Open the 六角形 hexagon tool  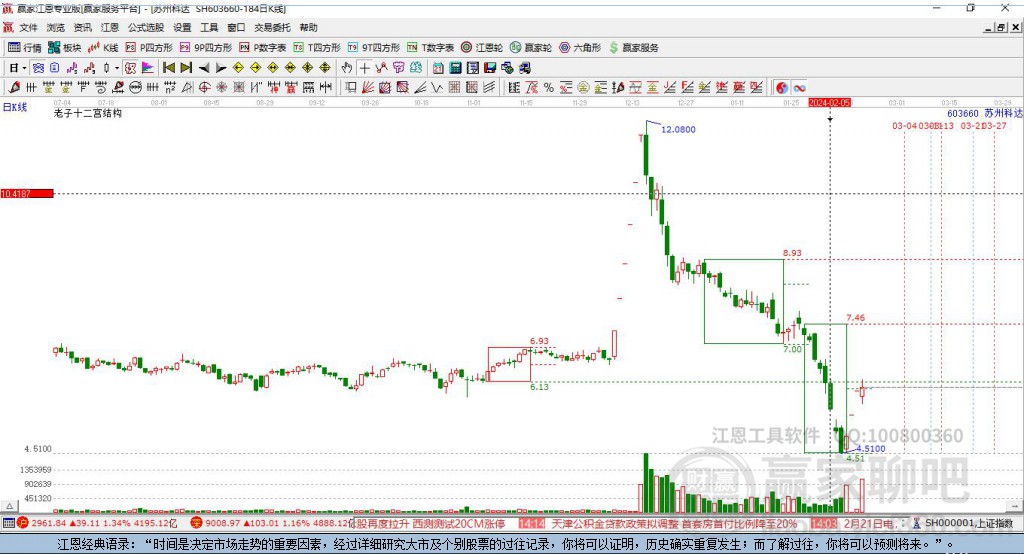(580, 48)
